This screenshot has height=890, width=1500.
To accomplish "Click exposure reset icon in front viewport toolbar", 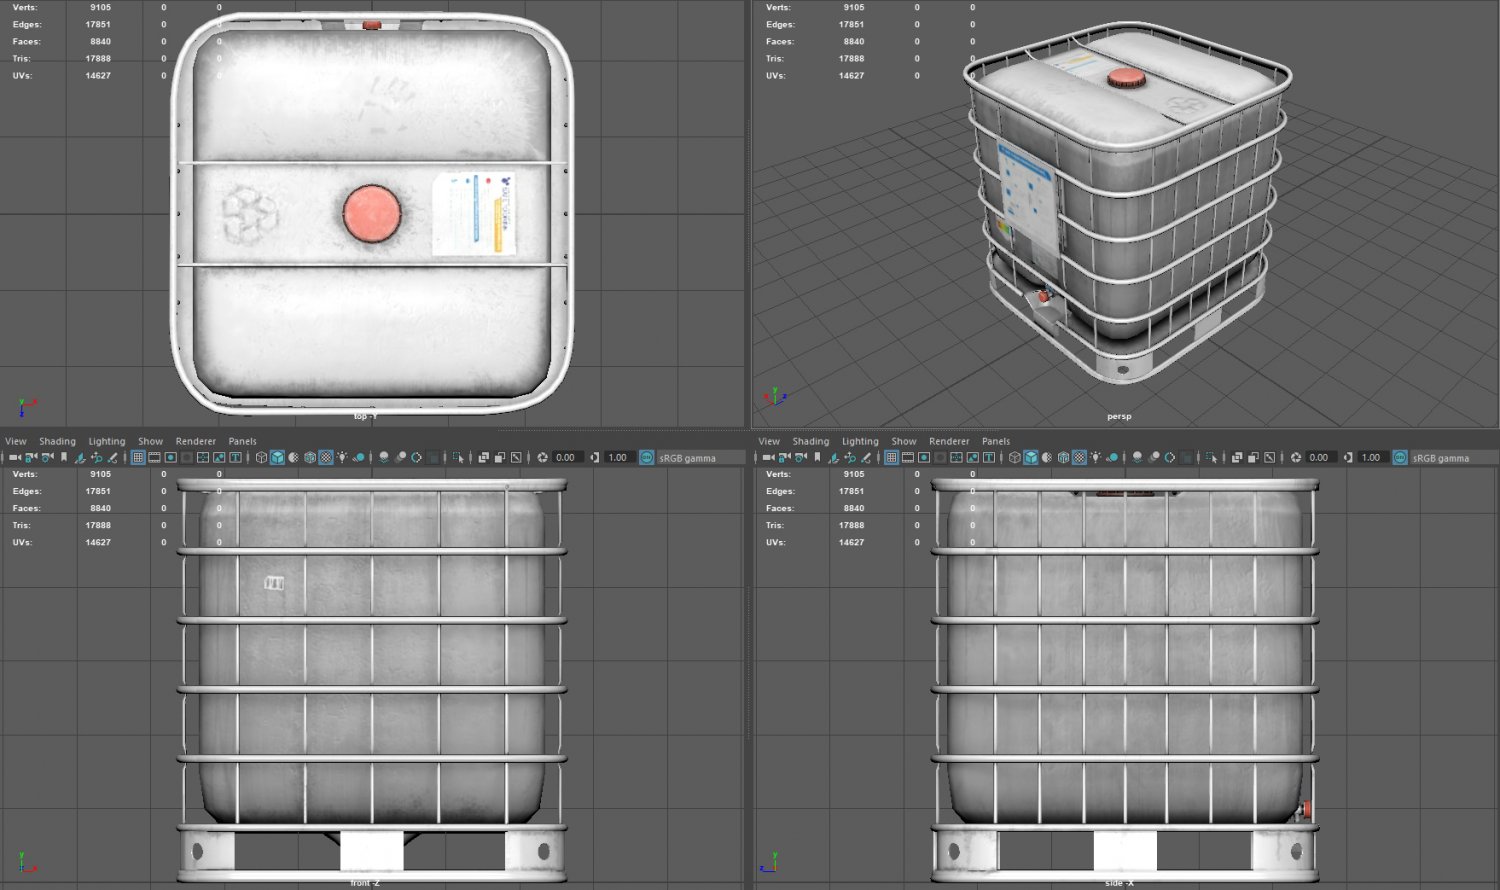I will click(x=542, y=458).
